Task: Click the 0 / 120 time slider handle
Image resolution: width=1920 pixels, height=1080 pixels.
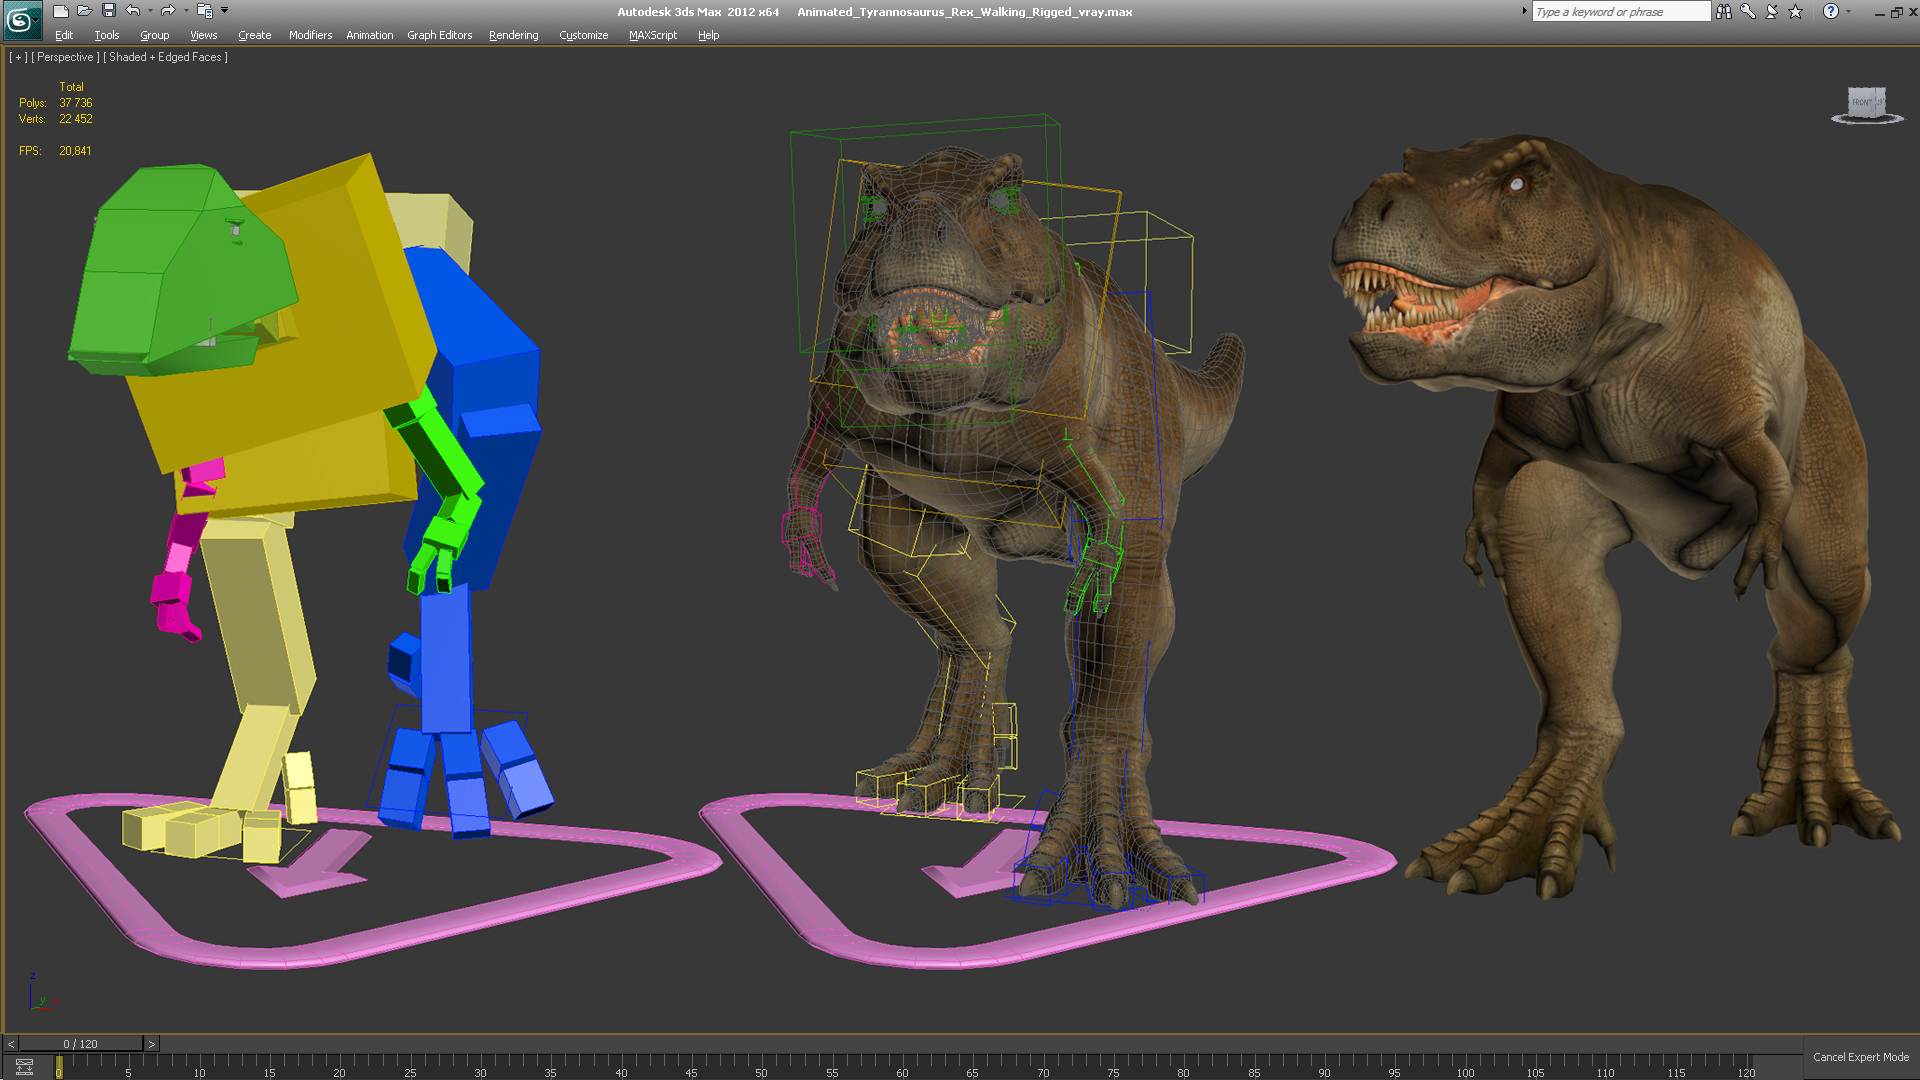Action: (x=81, y=1044)
